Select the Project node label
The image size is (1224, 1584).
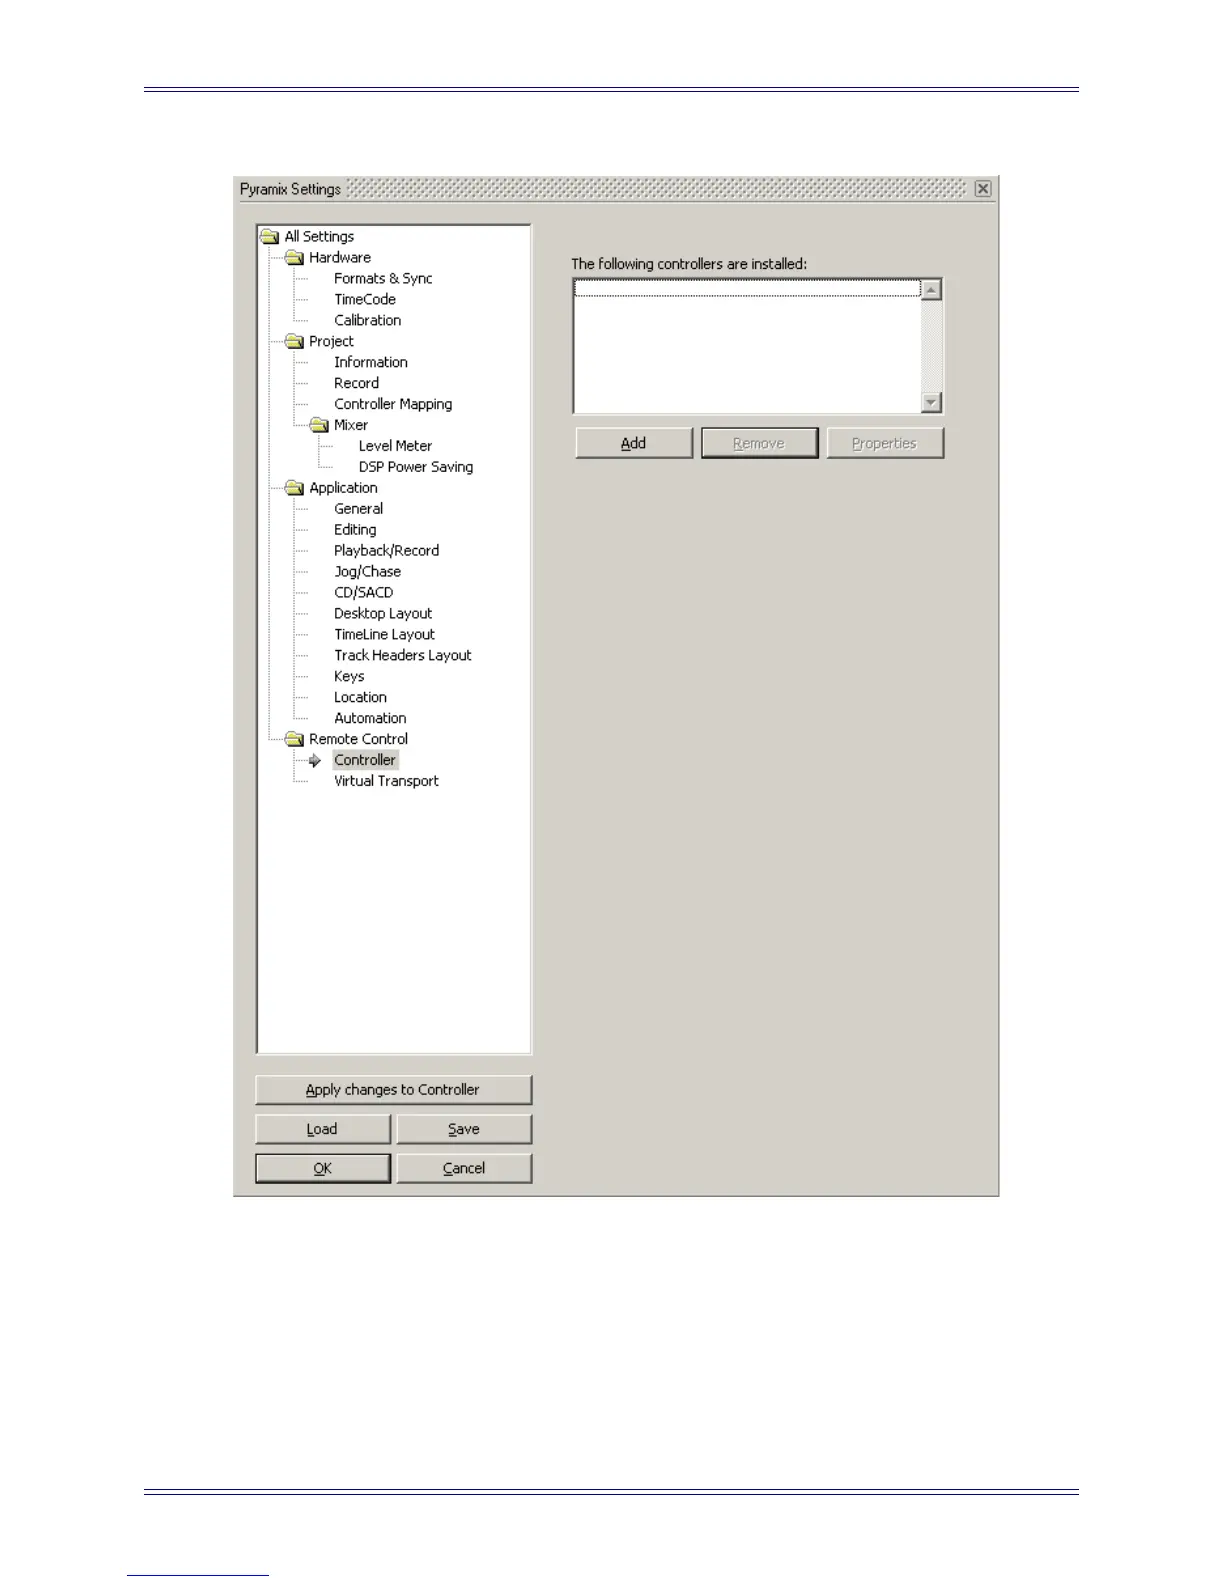[x=331, y=342]
